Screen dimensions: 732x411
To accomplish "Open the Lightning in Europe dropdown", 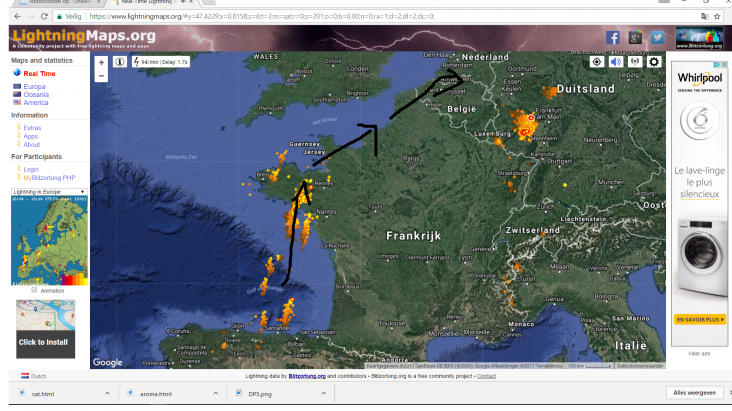I will tap(48, 190).
